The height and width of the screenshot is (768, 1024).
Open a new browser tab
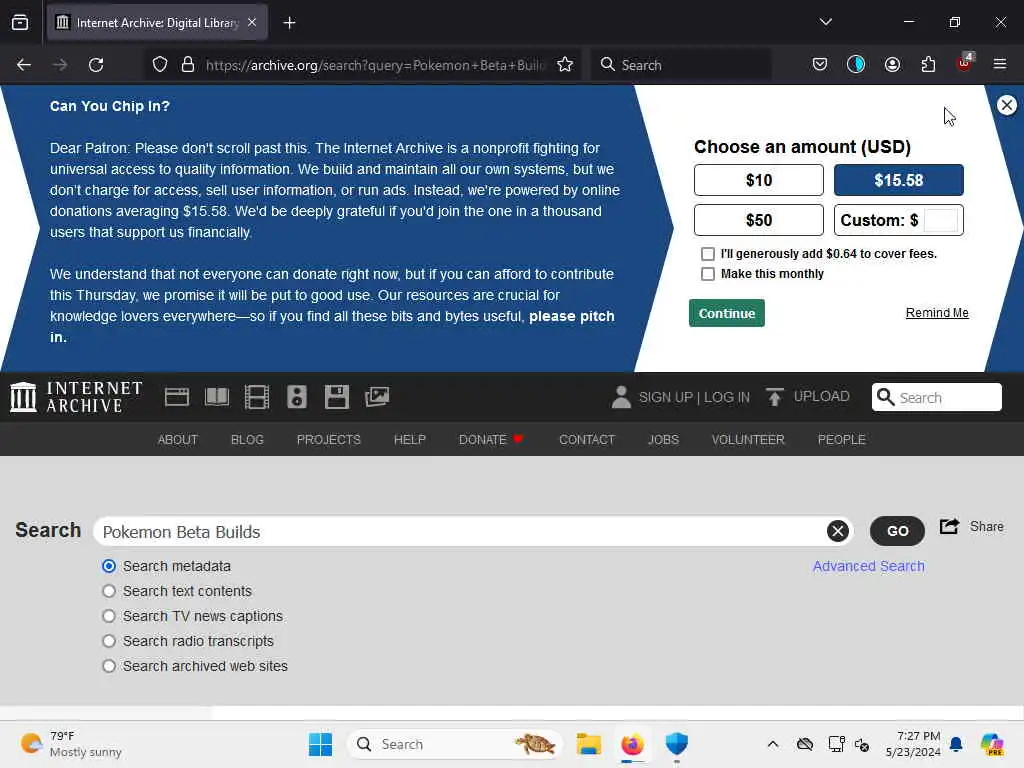click(x=289, y=23)
